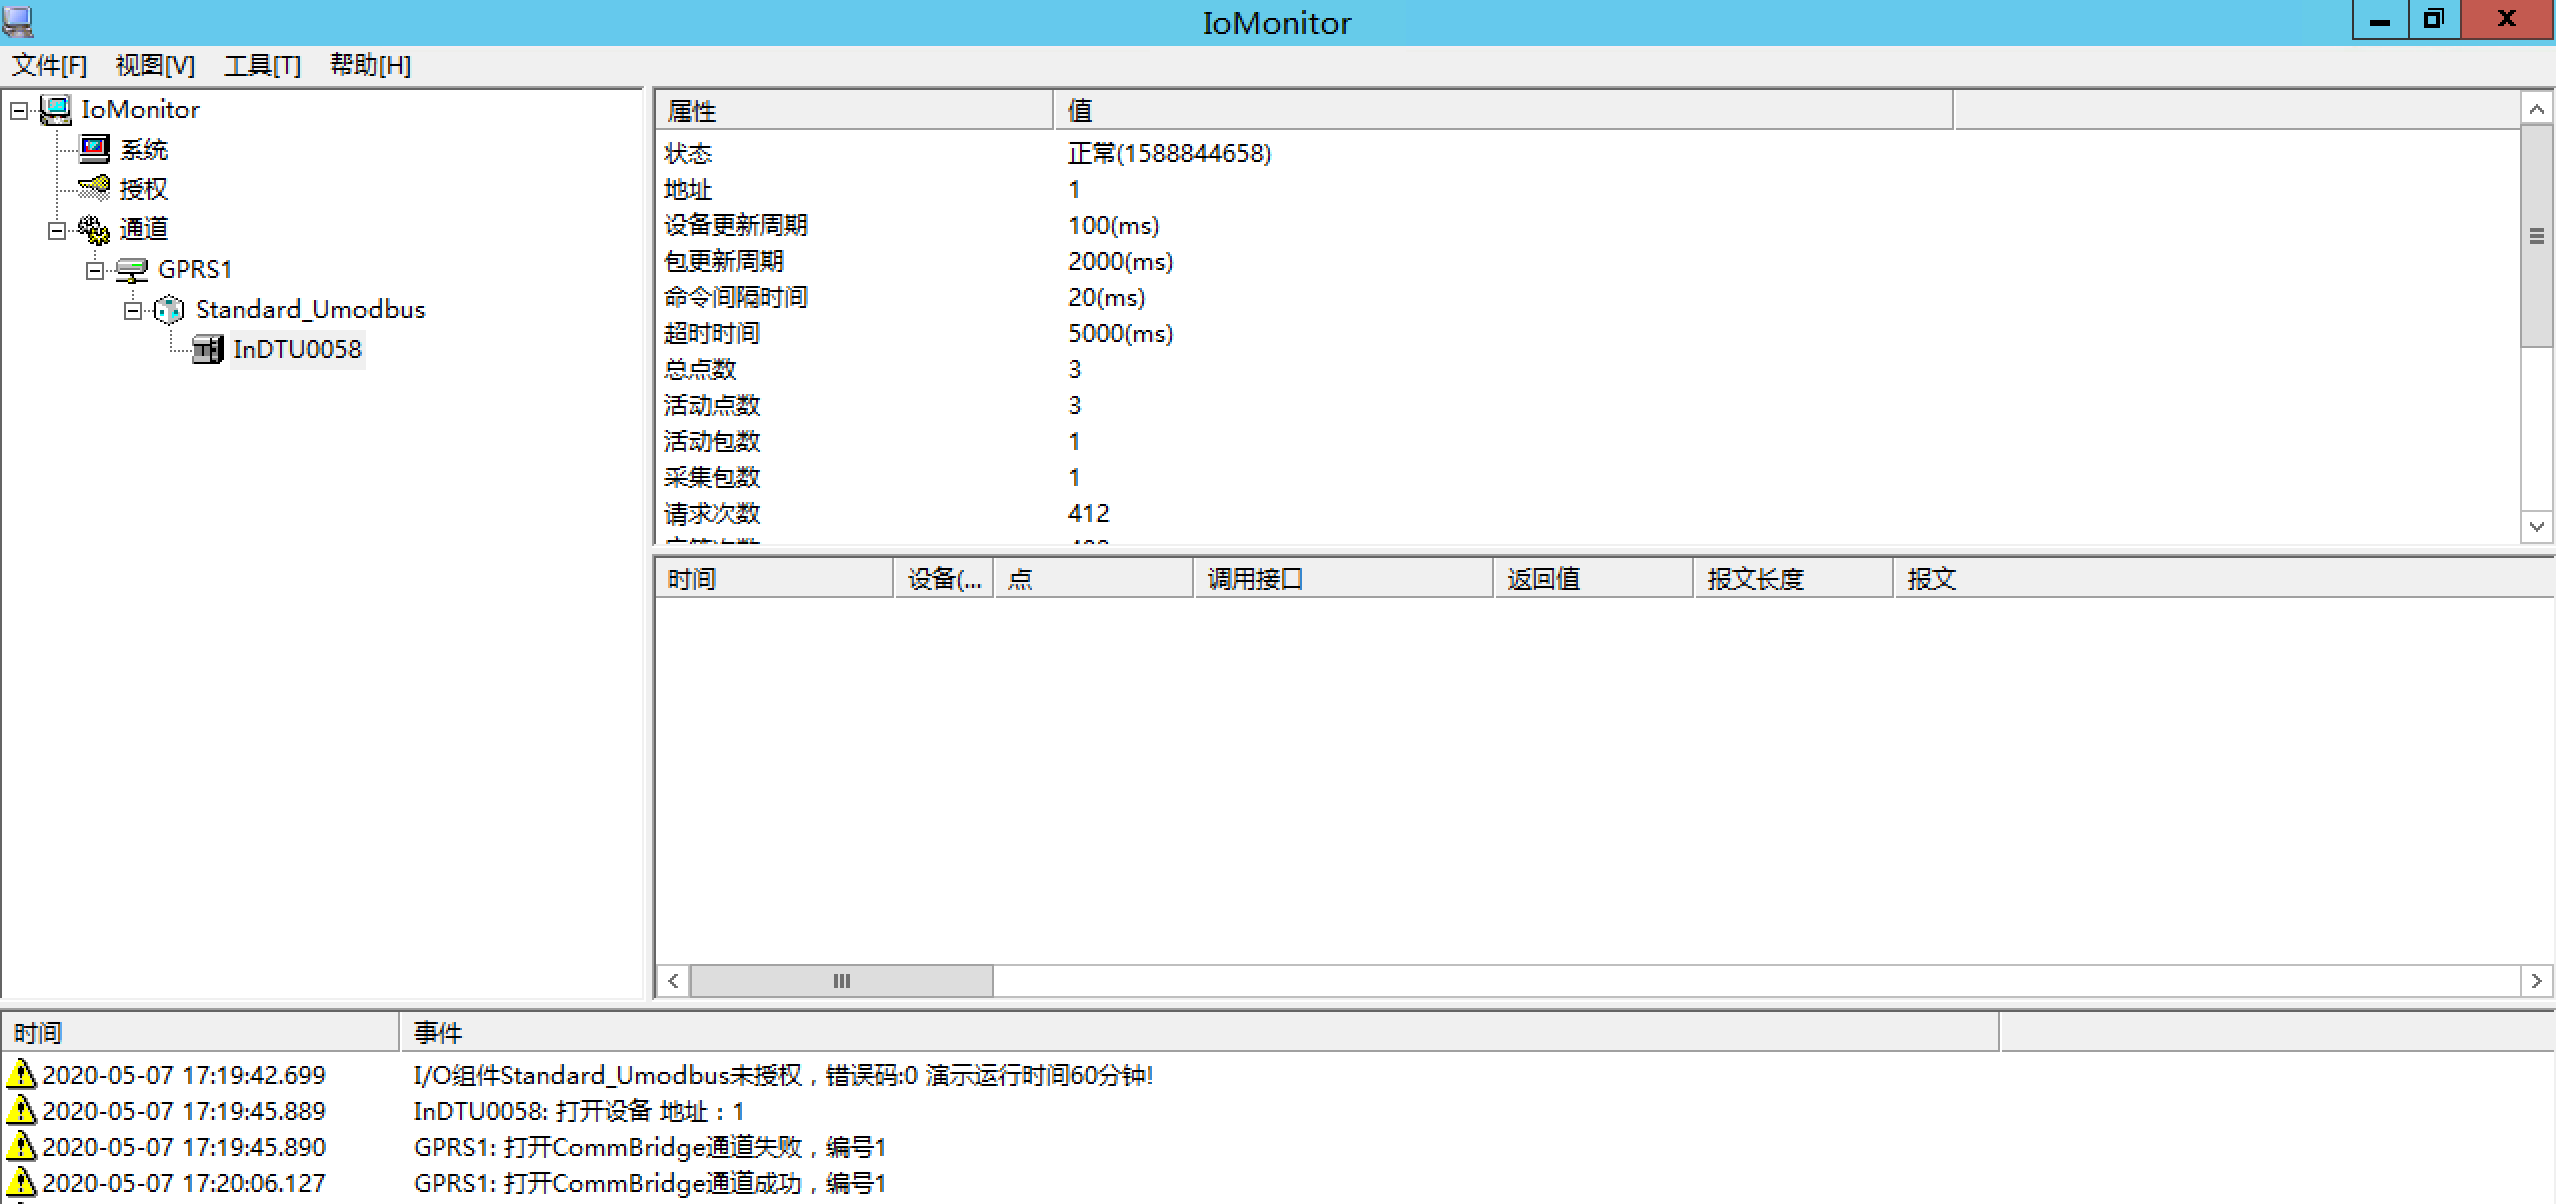Click the 通道 gears icon

(95, 230)
